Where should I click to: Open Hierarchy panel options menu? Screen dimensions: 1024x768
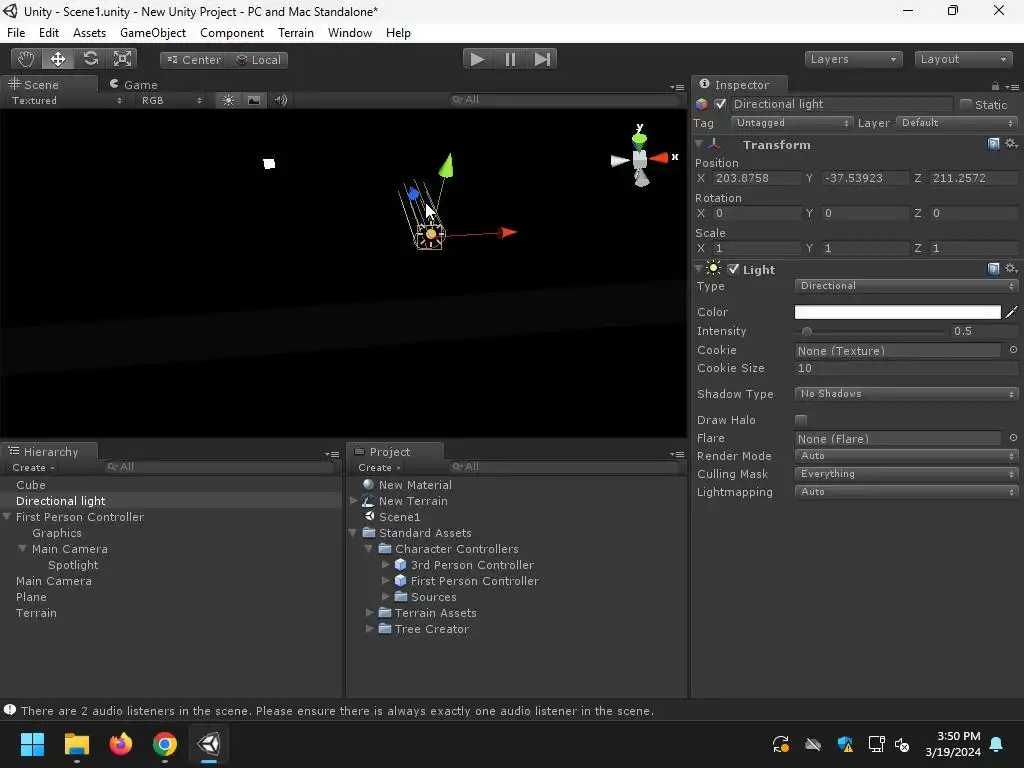(x=332, y=454)
